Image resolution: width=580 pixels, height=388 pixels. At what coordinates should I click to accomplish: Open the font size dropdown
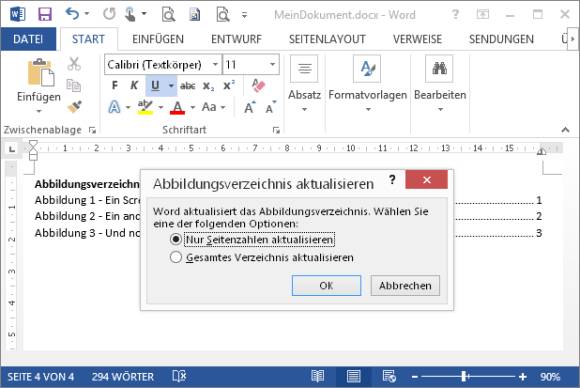click(x=272, y=65)
